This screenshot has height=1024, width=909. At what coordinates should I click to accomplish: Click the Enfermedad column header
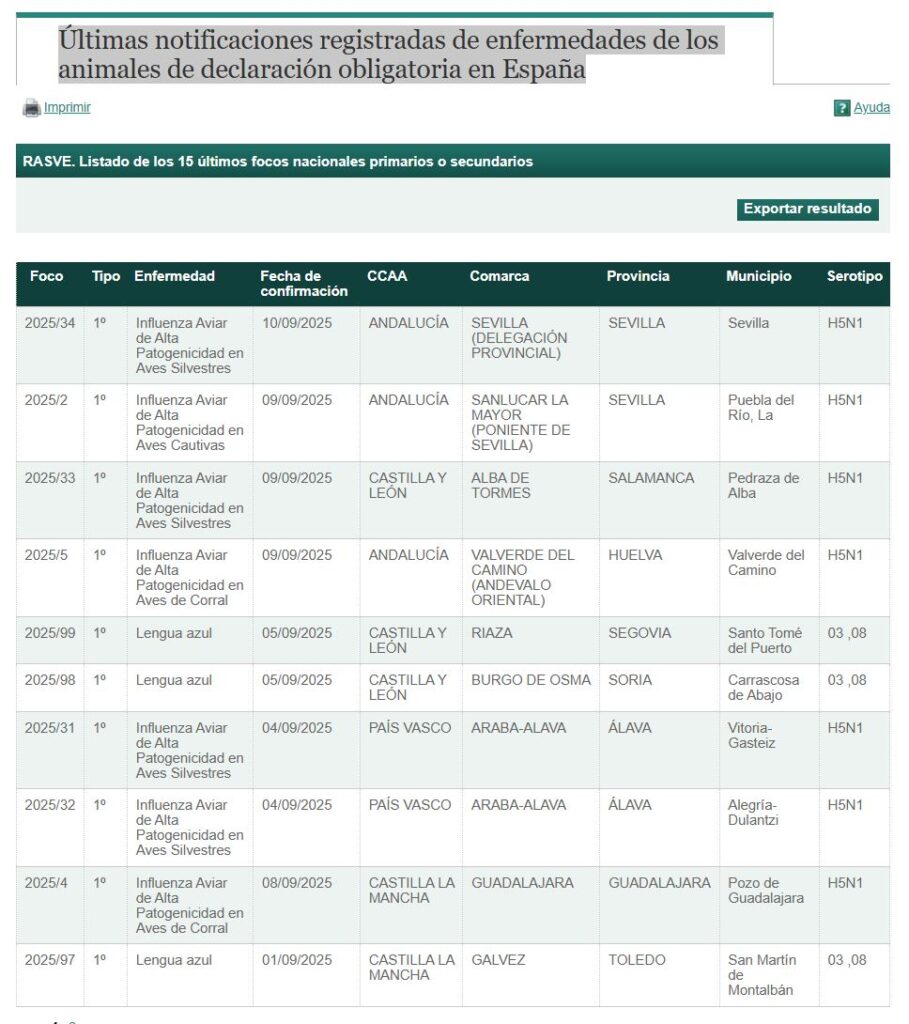click(174, 277)
